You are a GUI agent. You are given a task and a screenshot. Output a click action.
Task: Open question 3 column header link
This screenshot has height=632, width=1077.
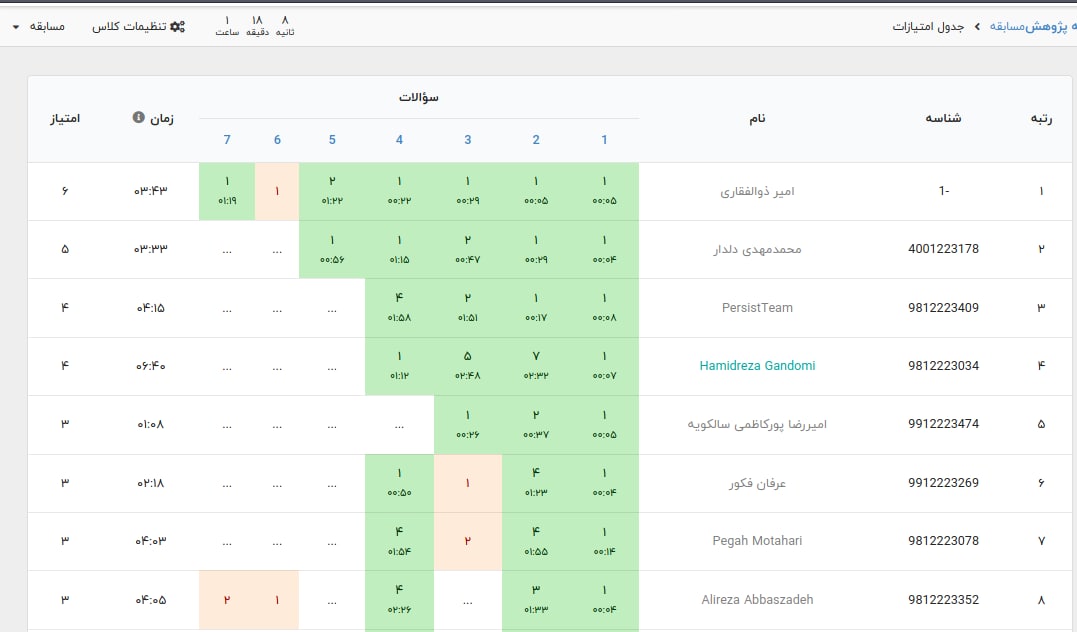pos(468,140)
